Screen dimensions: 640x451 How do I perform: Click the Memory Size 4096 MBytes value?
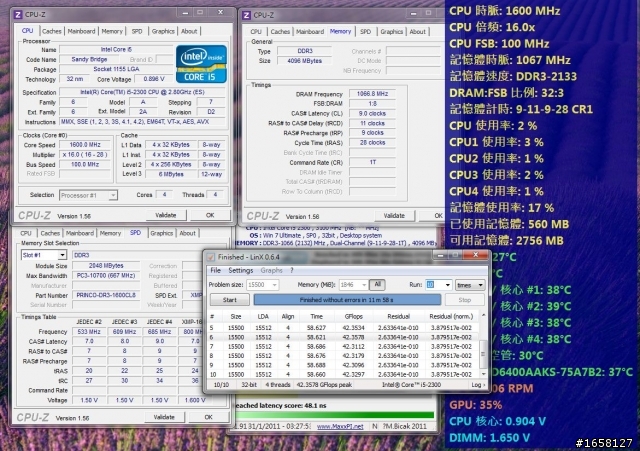[x=304, y=61]
